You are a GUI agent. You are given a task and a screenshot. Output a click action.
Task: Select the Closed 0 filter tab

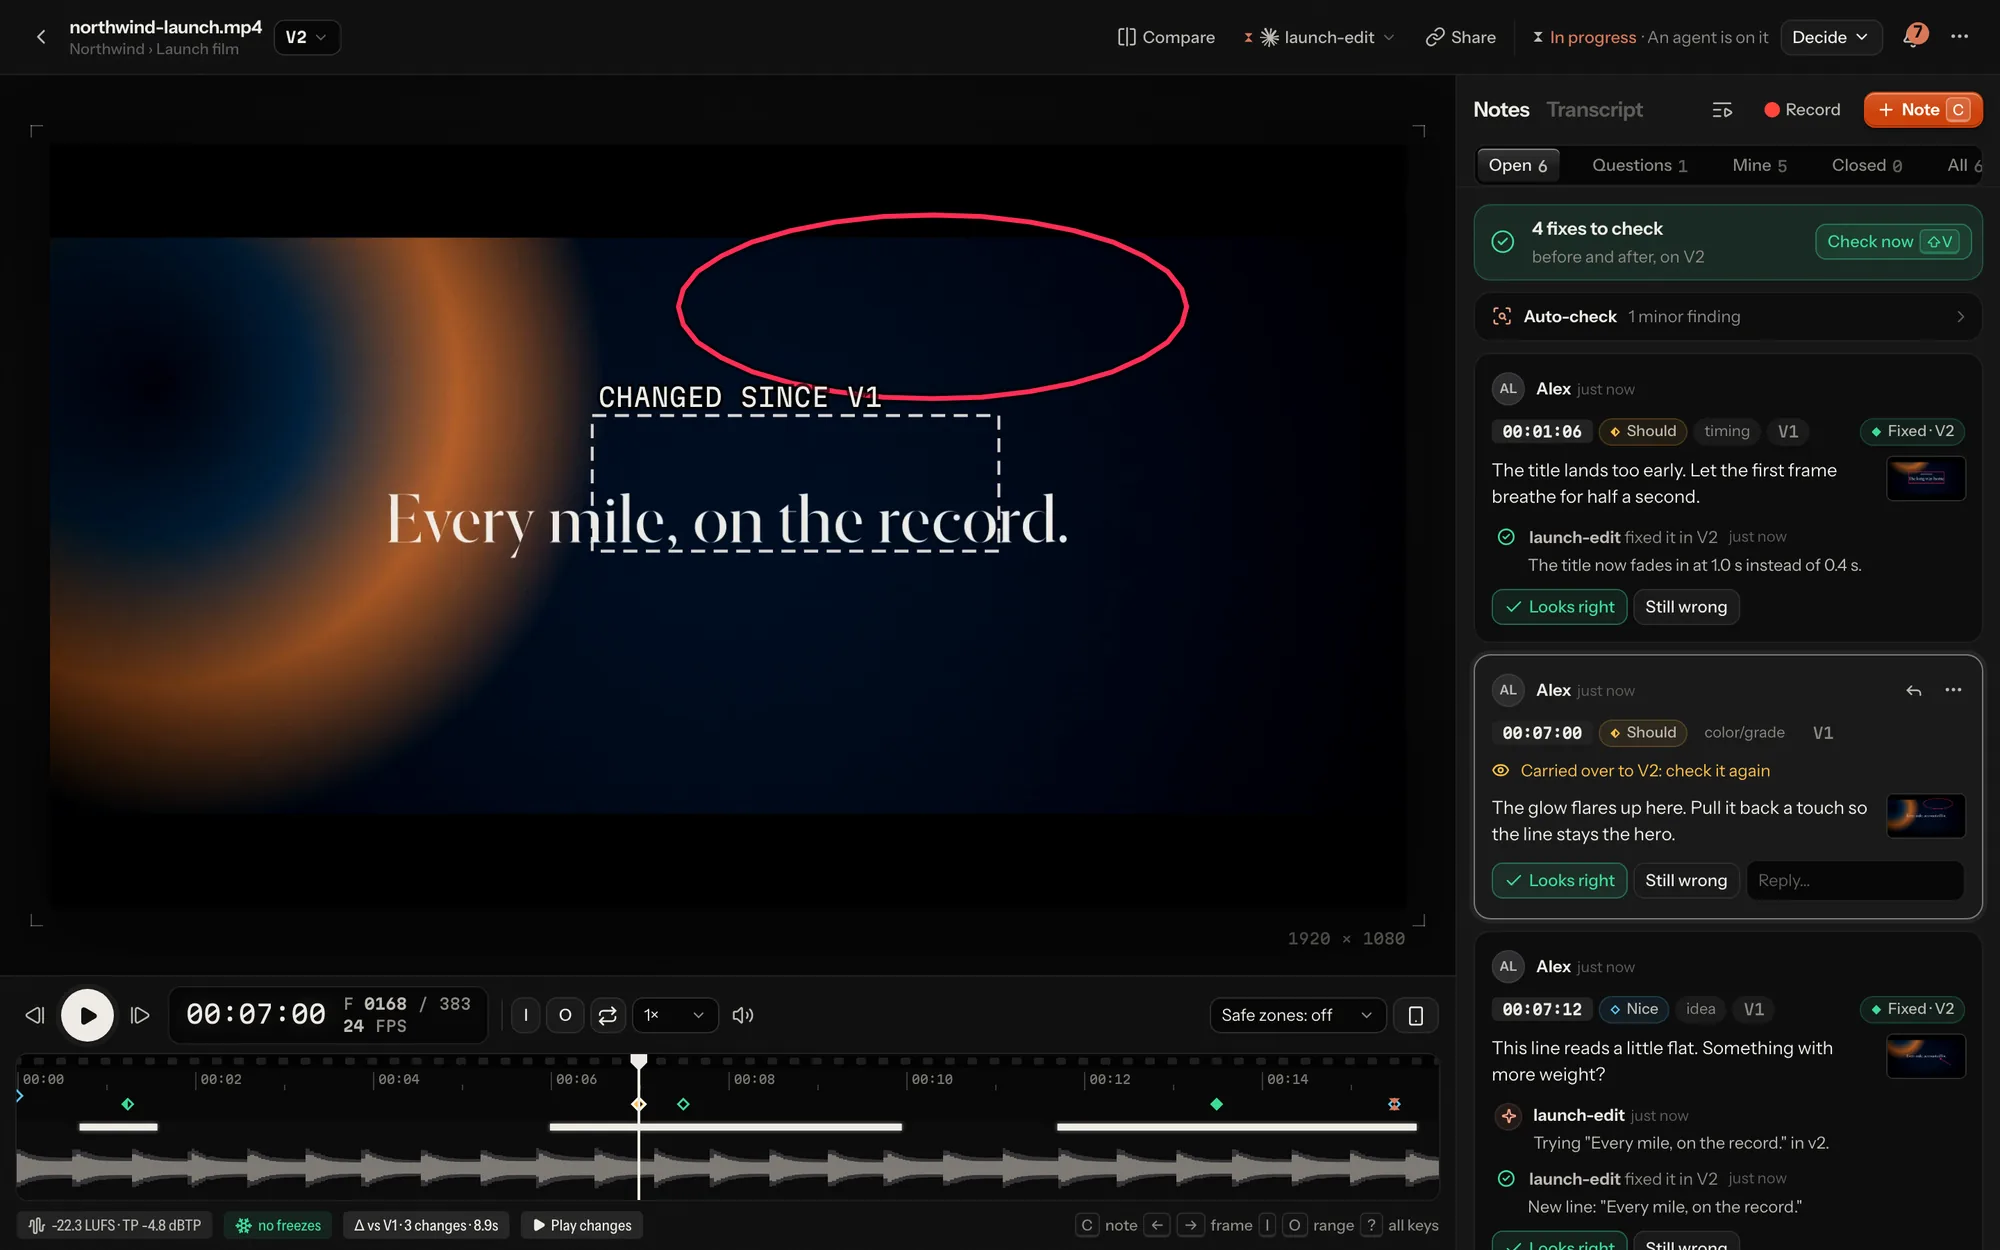pos(1866,165)
